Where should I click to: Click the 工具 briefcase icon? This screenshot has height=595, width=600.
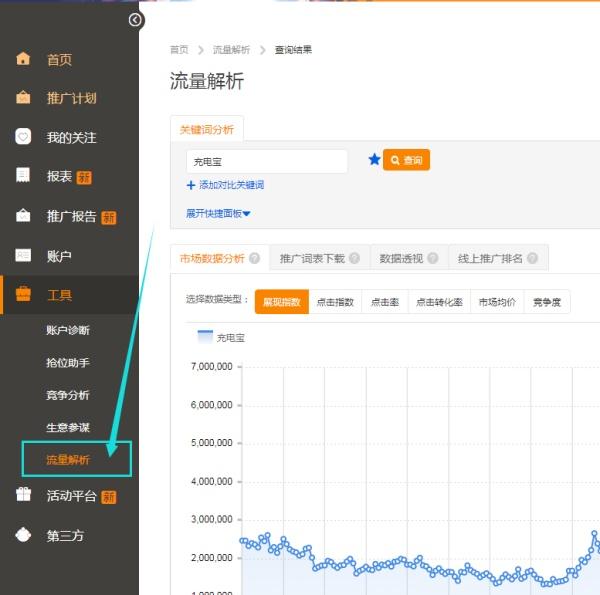pos(23,294)
